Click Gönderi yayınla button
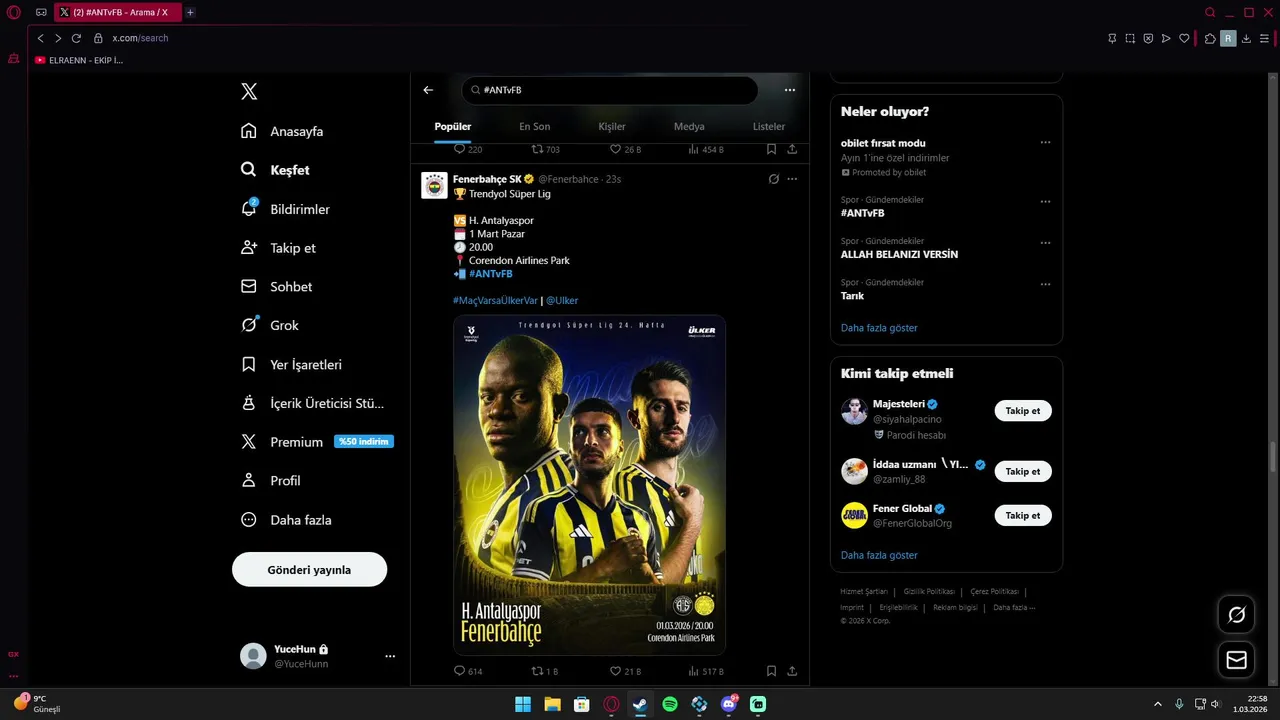Image resolution: width=1280 pixels, height=720 pixels. (309, 570)
